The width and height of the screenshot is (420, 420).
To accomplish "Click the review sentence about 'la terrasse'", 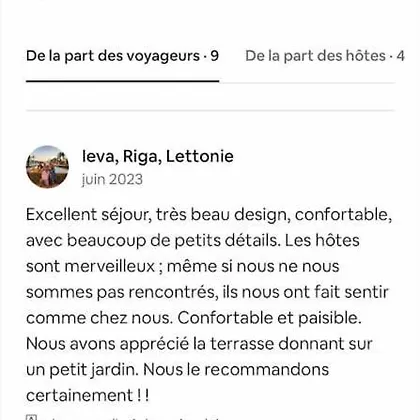I will pos(199,357).
